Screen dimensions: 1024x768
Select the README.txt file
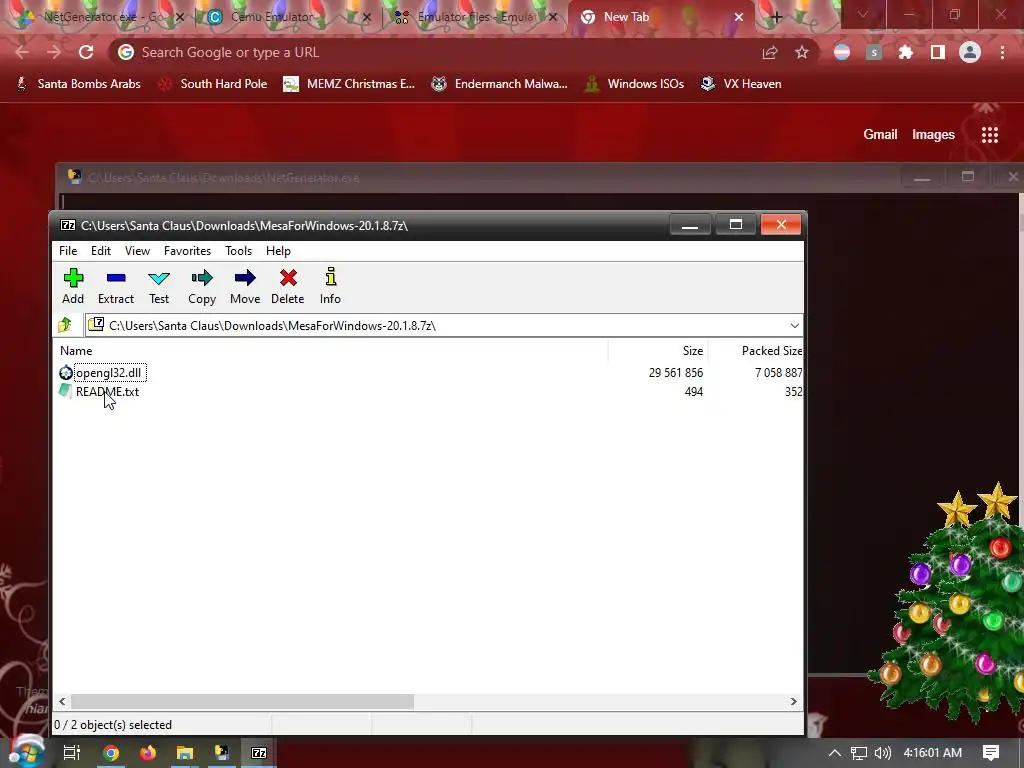107,392
